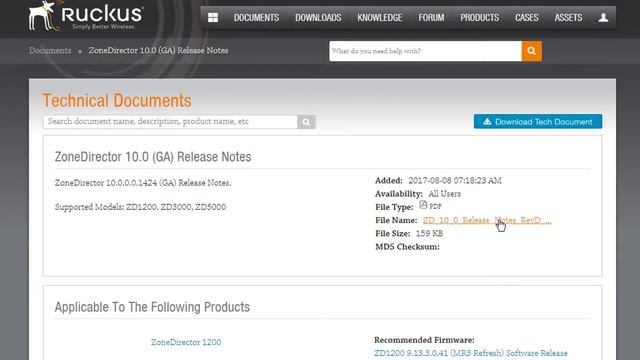The width and height of the screenshot is (640, 360).
Task: Open the ZD_10_0_Release_Notes_RevD file link
Action: coord(487,220)
